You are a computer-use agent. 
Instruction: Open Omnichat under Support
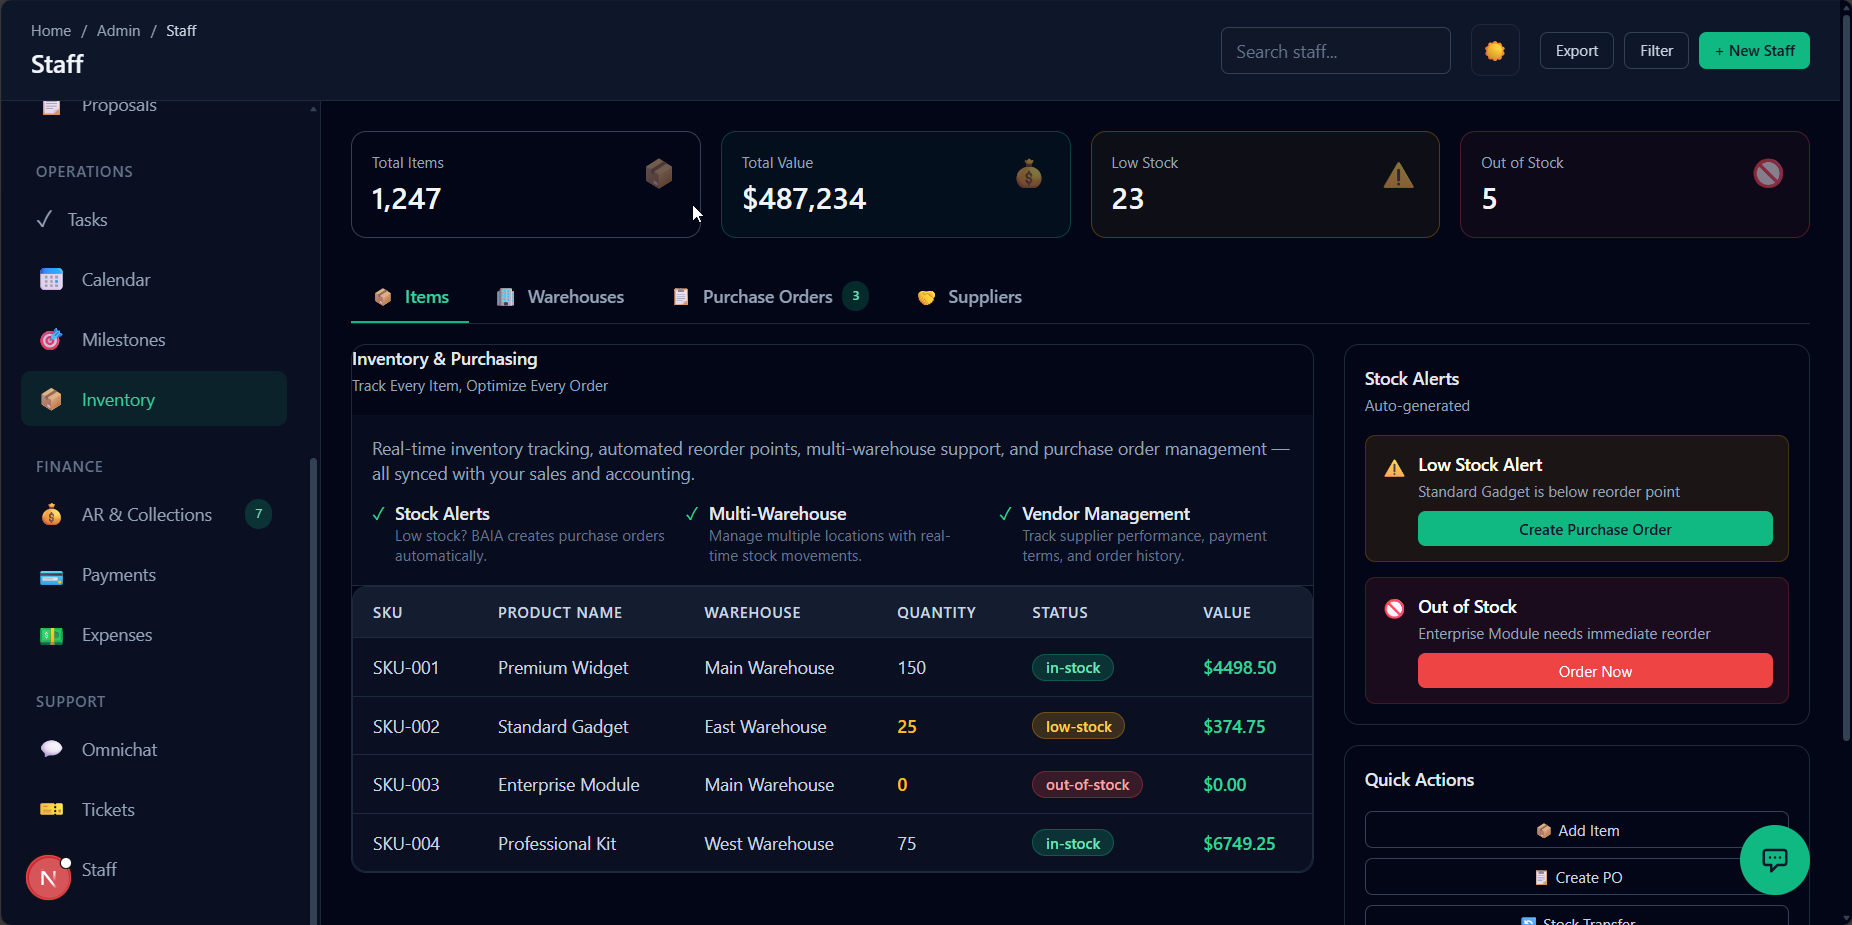pyautogui.click(x=118, y=749)
